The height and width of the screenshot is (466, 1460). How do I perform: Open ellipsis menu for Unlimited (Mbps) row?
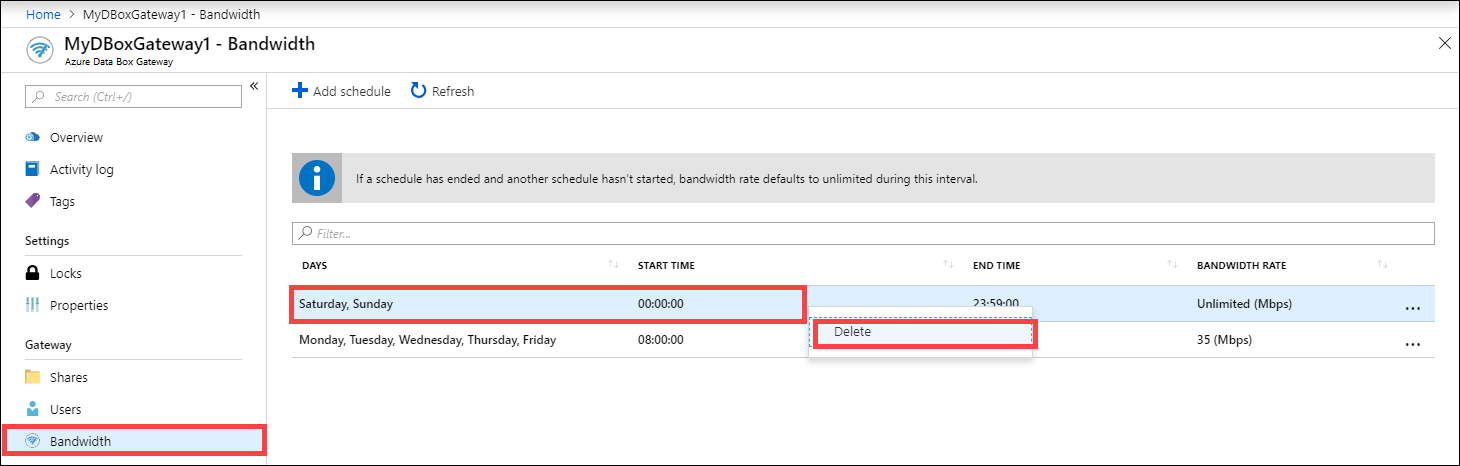(1412, 307)
